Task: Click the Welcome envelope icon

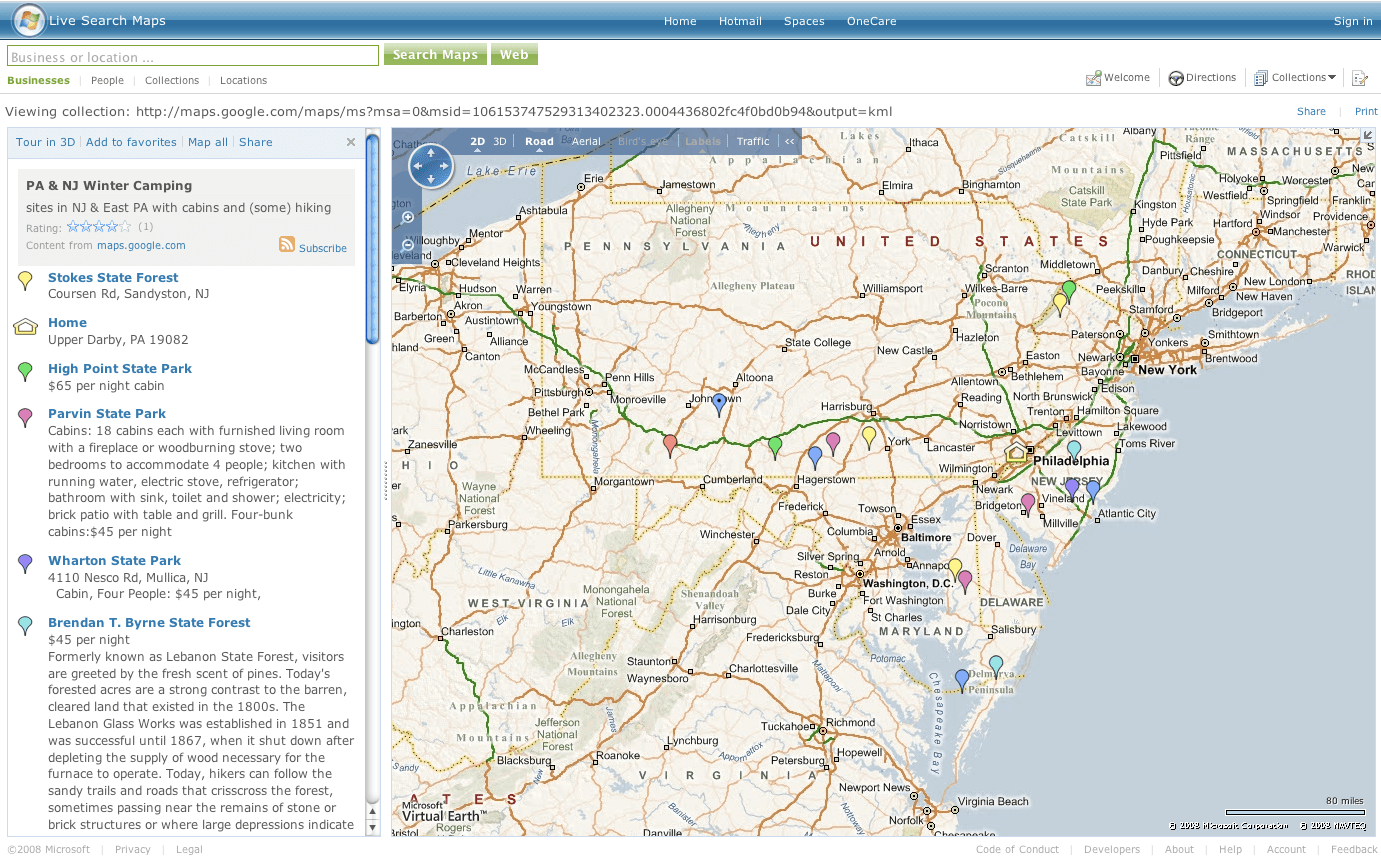Action: [x=1094, y=78]
